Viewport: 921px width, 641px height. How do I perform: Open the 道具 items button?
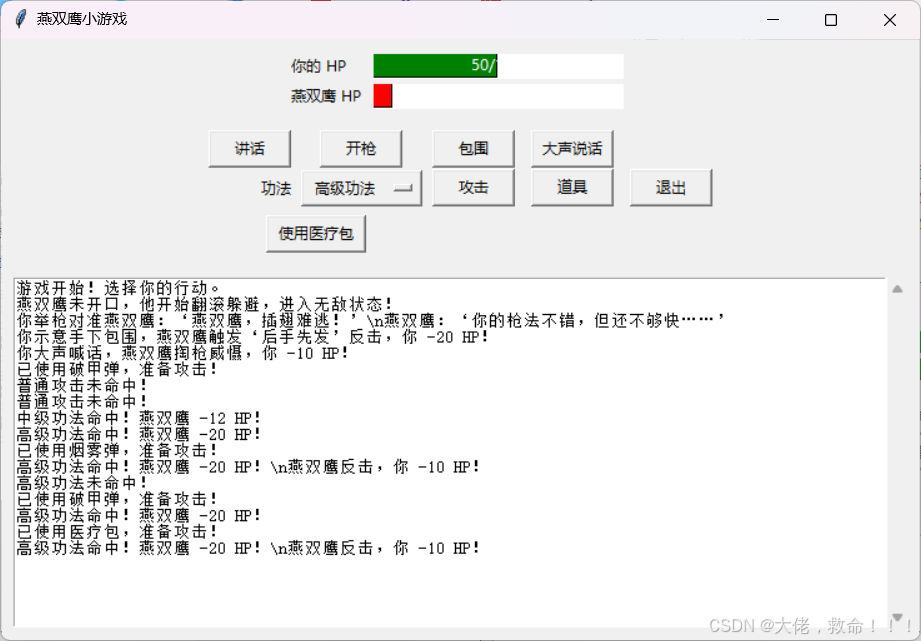[x=572, y=187]
